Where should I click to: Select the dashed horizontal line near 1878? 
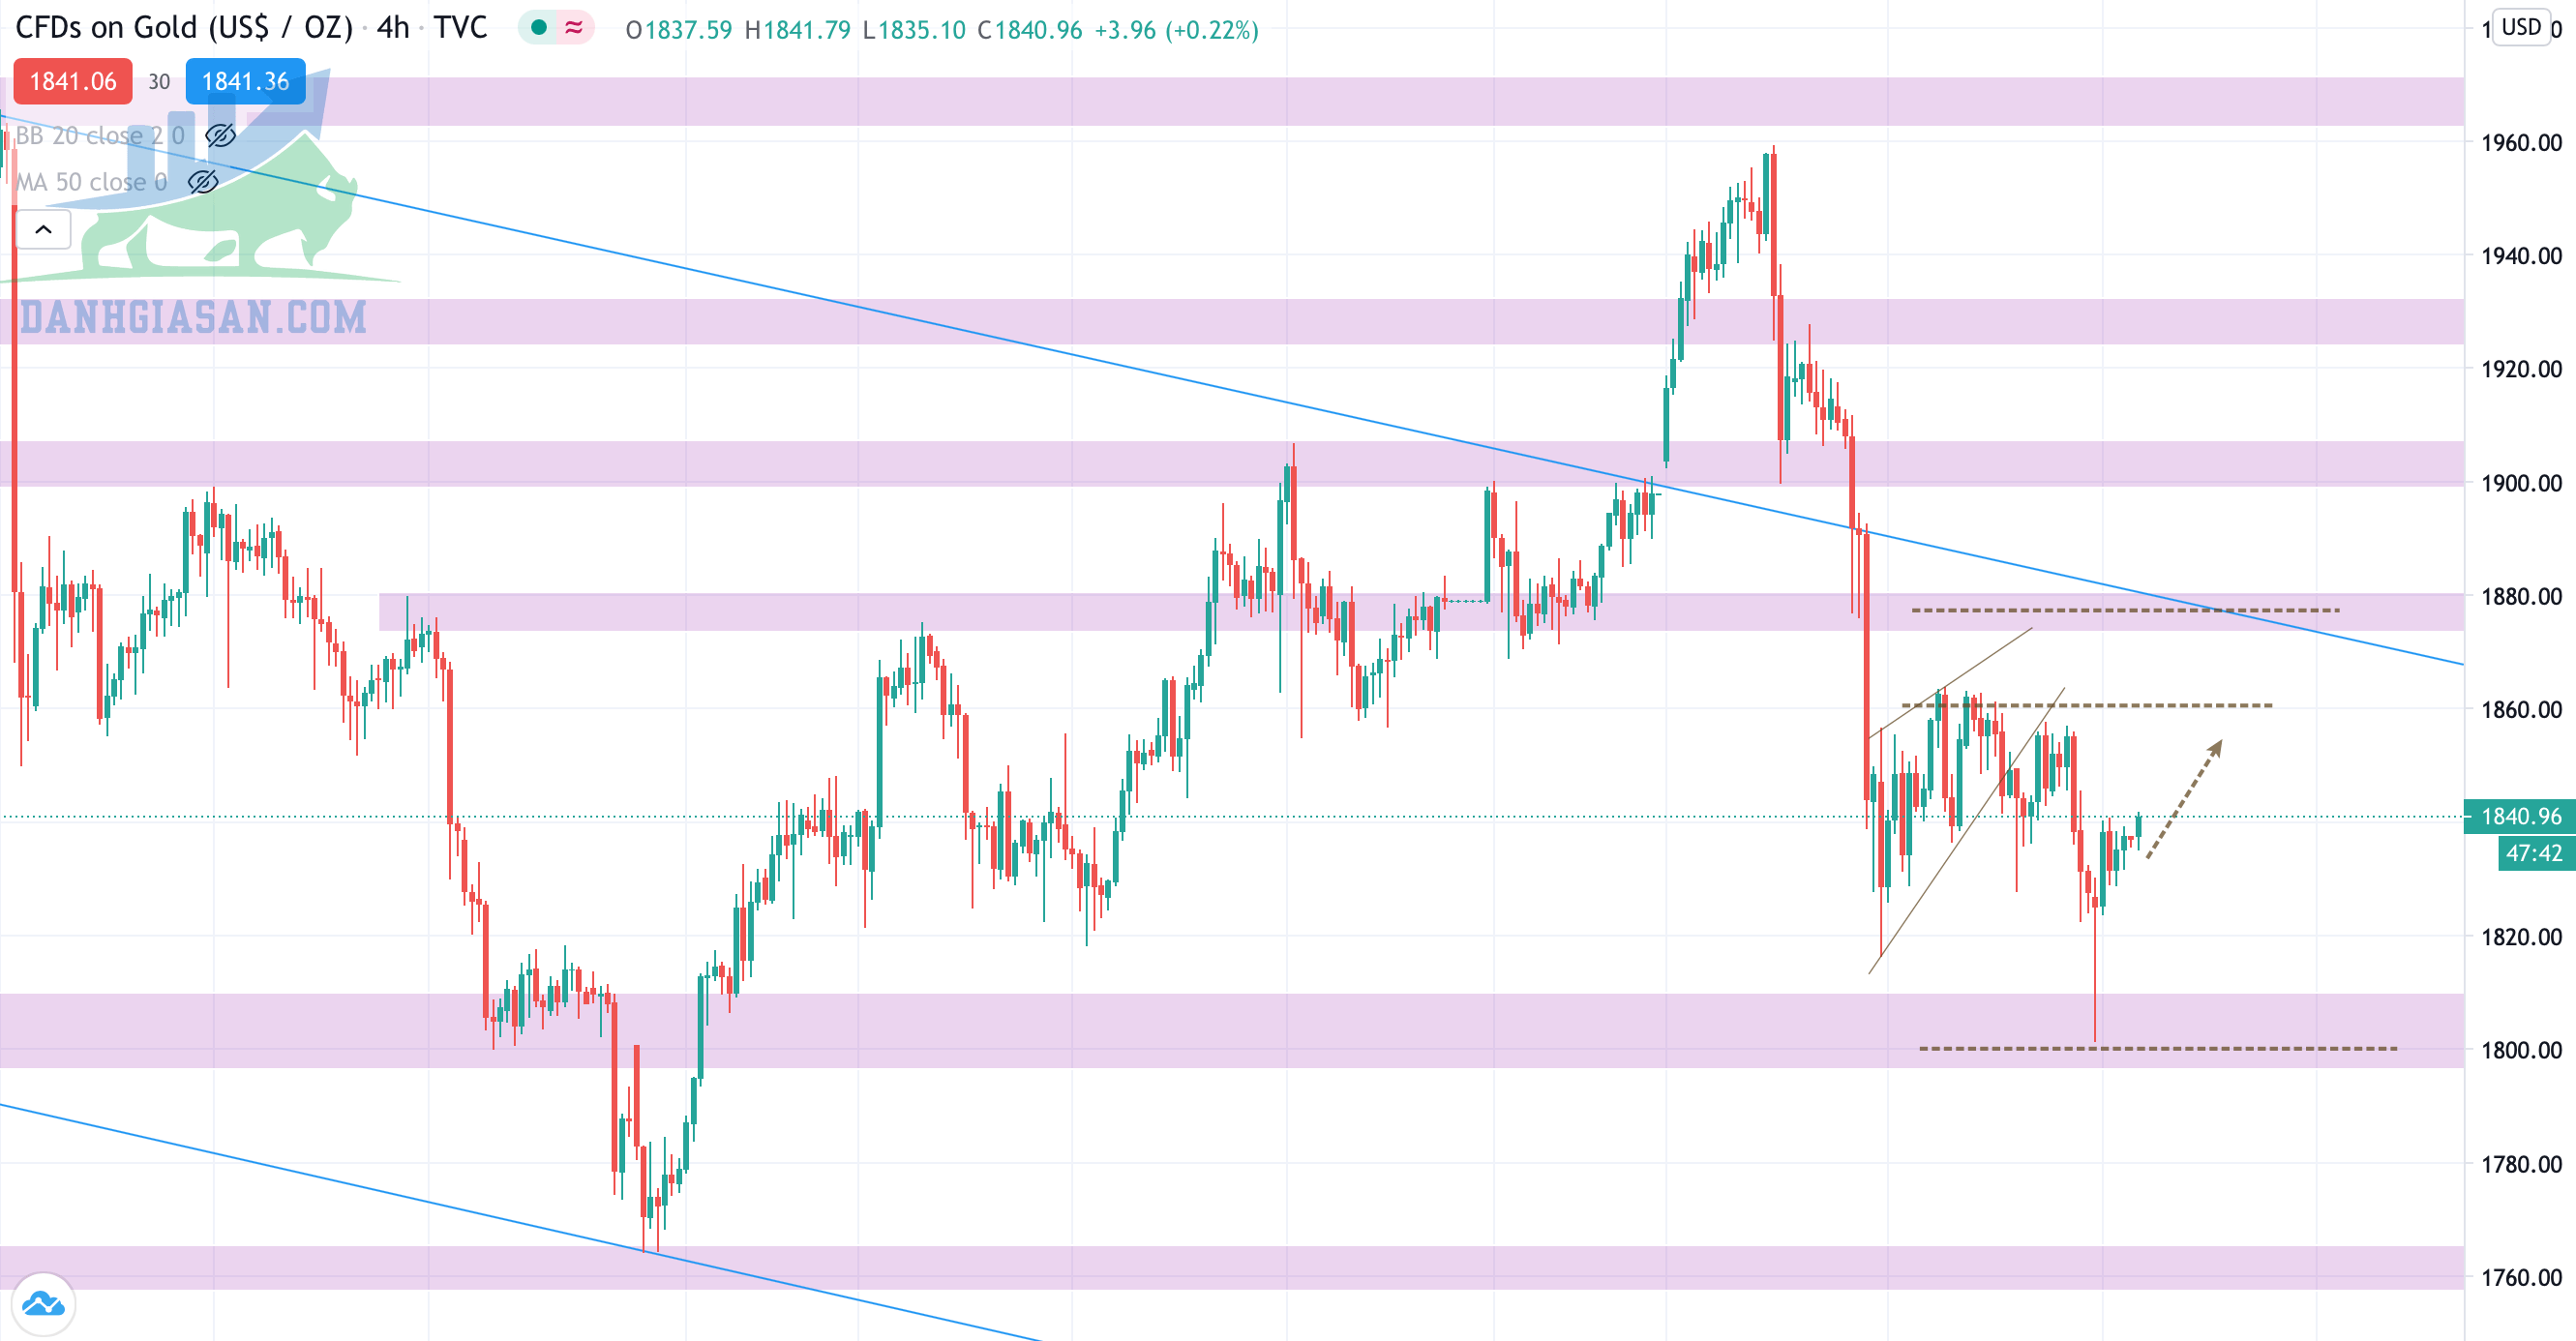pos(2125,610)
